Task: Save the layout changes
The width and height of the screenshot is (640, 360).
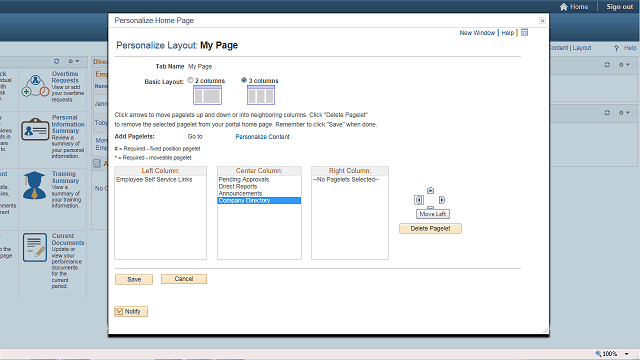Action: coord(134,280)
